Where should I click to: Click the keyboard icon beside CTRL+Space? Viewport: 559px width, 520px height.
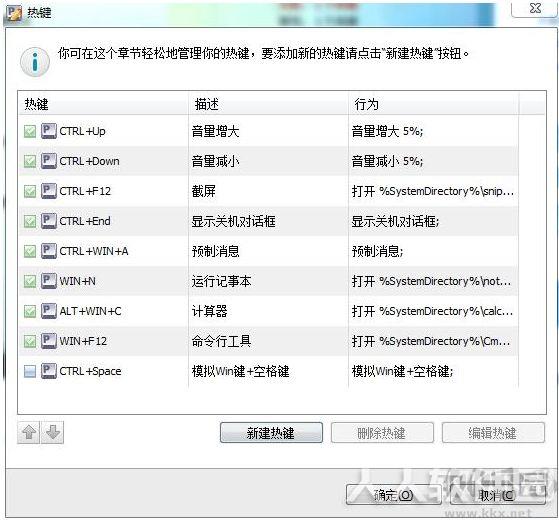coord(49,370)
